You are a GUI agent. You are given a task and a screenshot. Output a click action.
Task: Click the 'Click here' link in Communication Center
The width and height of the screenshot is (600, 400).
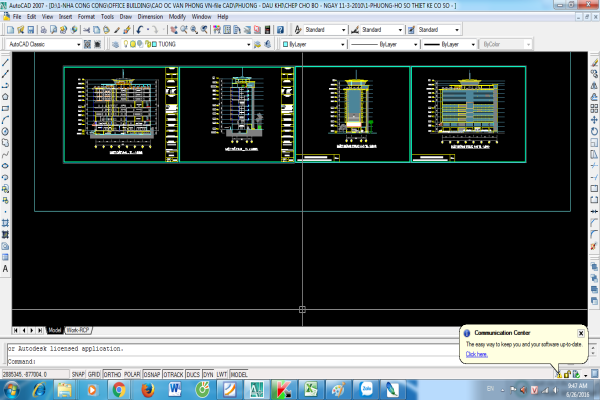point(477,354)
